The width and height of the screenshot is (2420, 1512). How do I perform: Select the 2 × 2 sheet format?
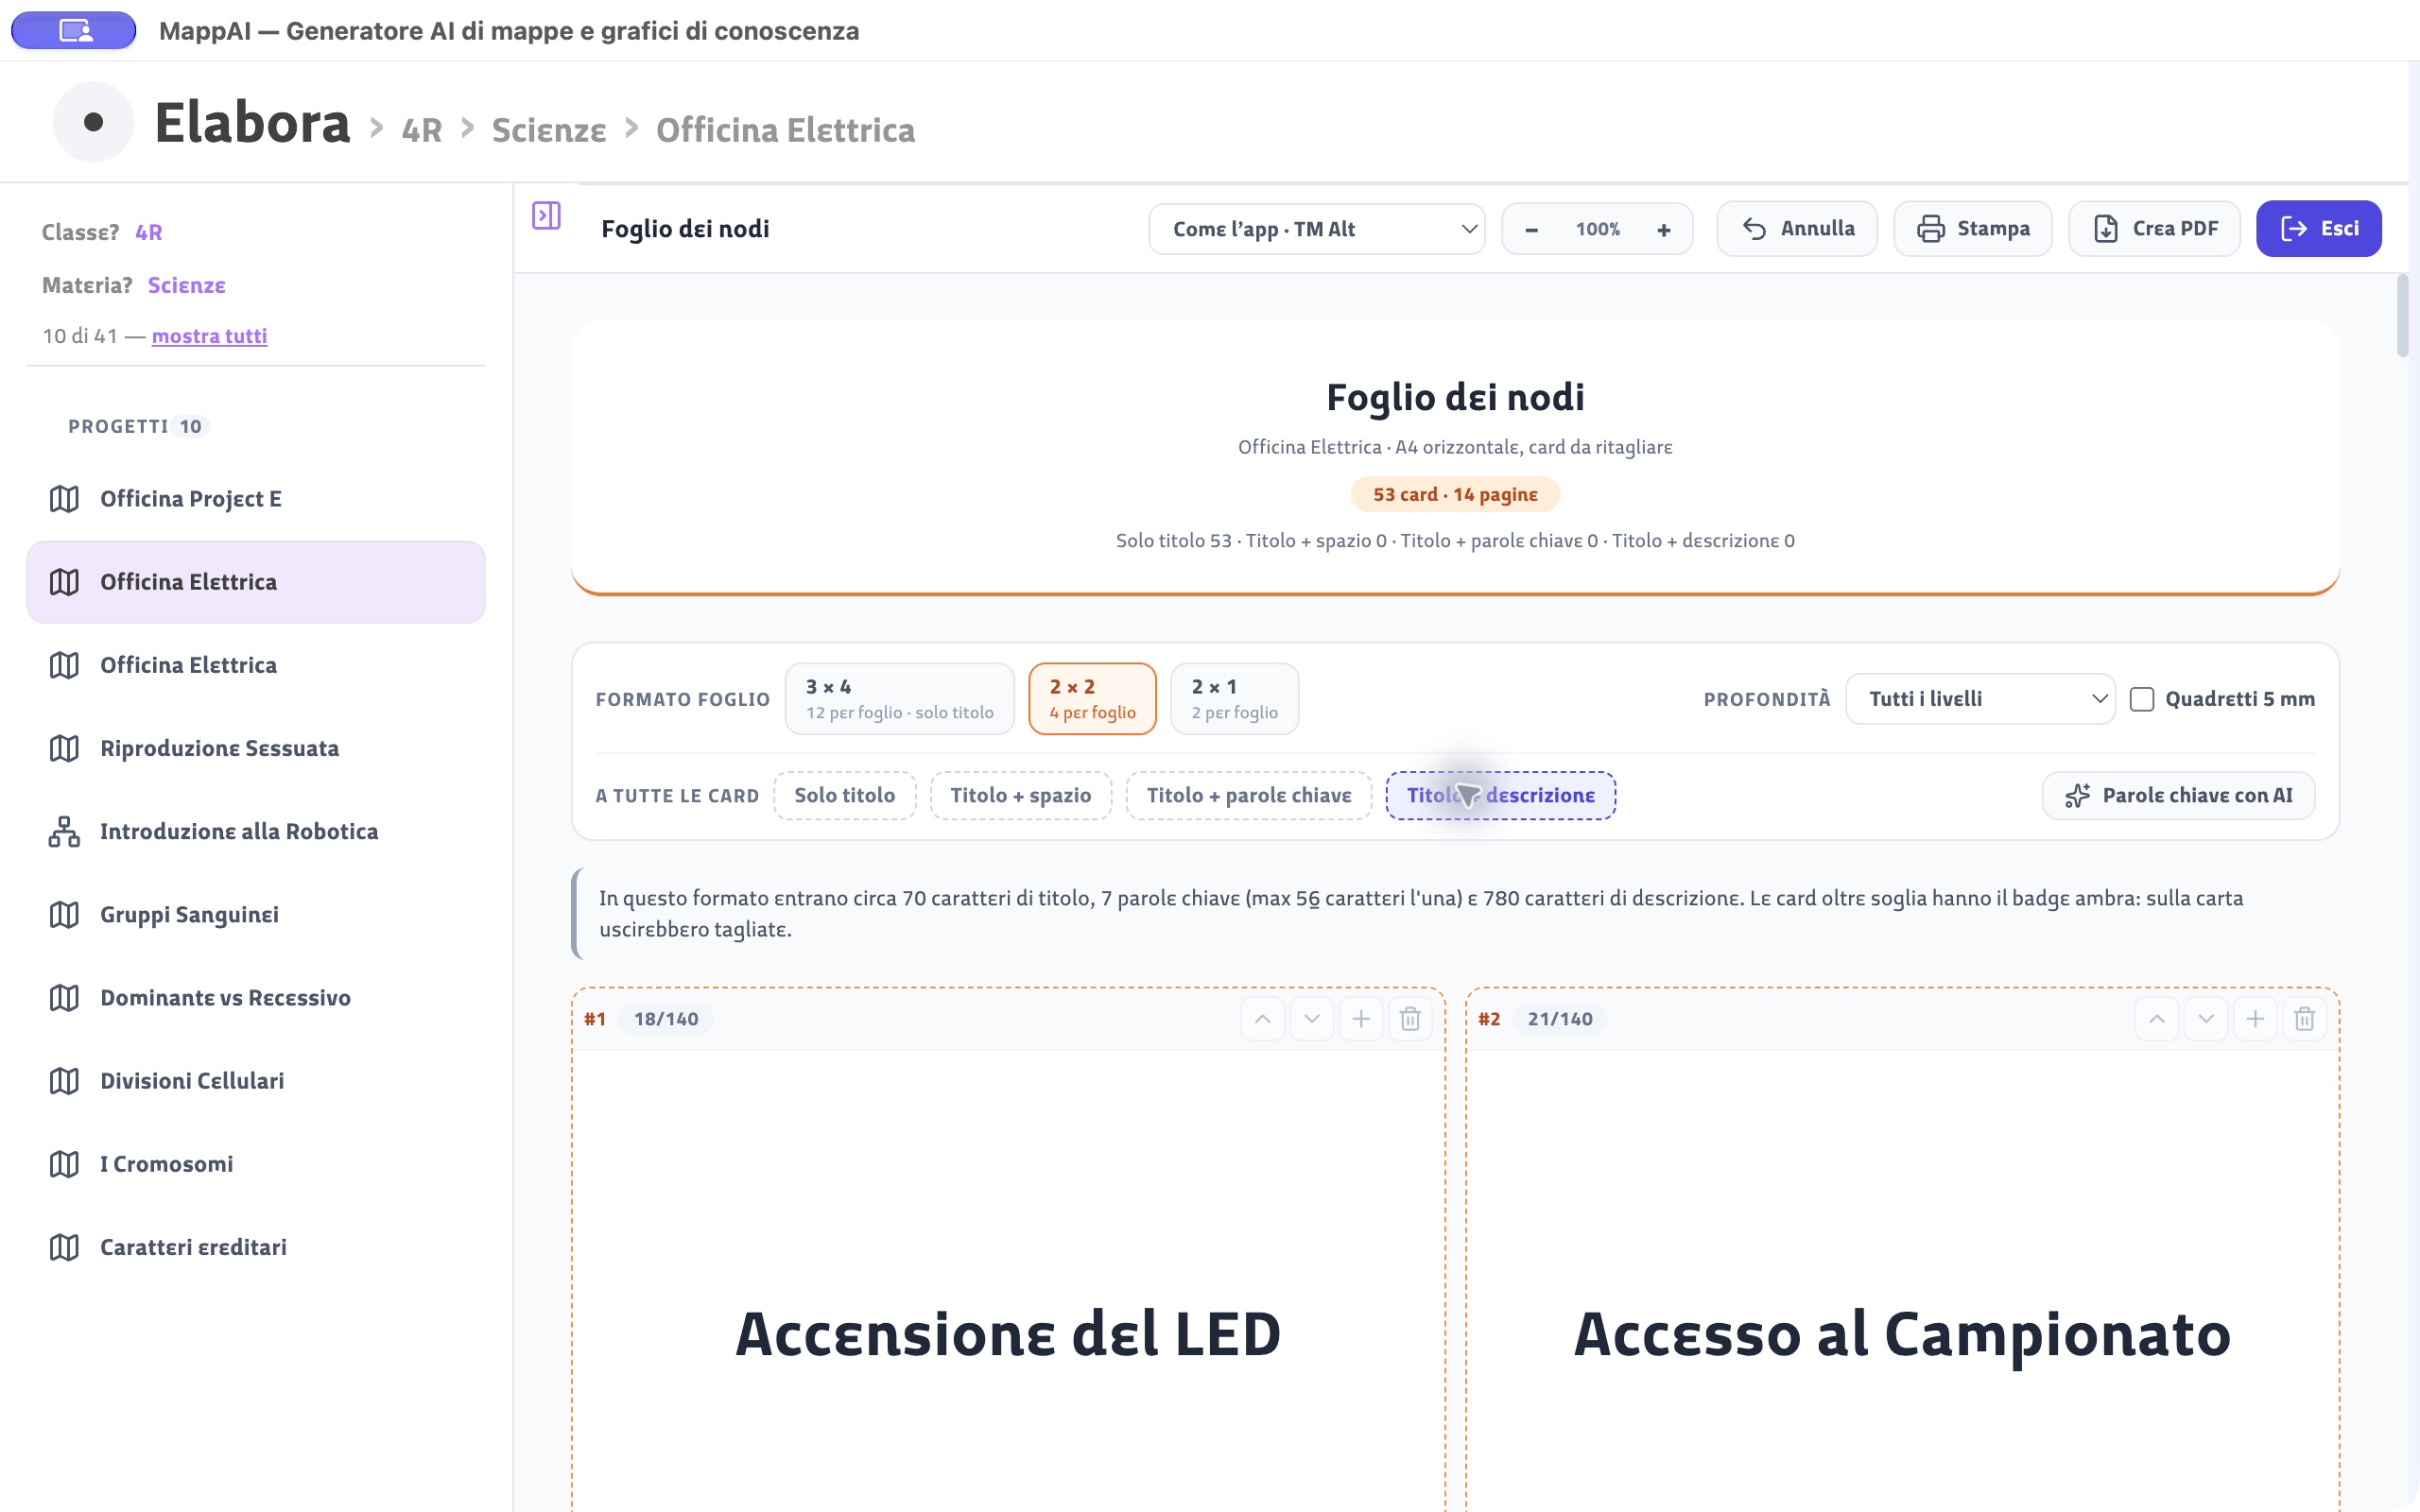point(1092,699)
